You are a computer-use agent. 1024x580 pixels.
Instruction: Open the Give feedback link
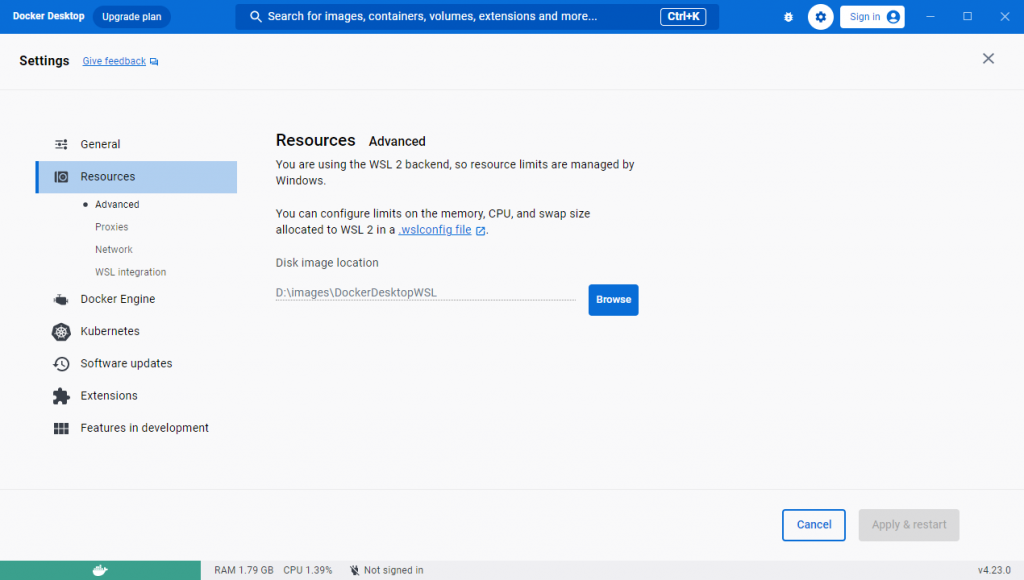click(113, 61)
